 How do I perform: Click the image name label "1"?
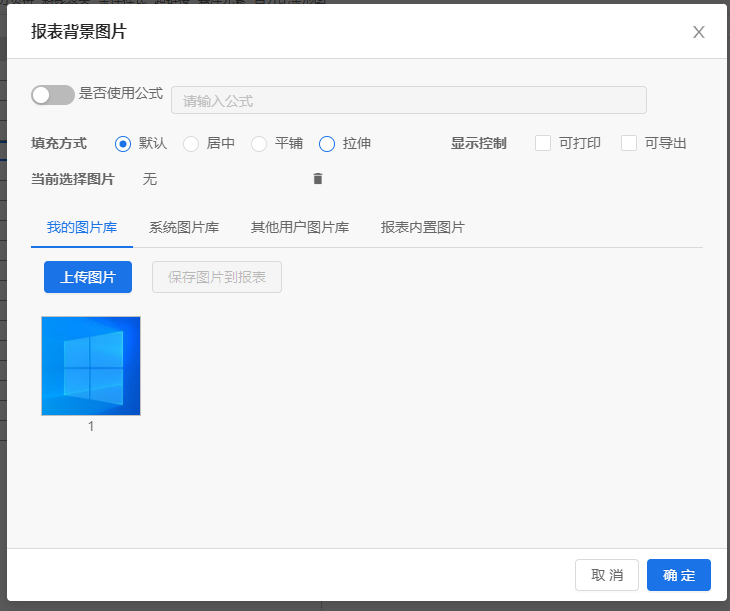click(x=91, y=426)
